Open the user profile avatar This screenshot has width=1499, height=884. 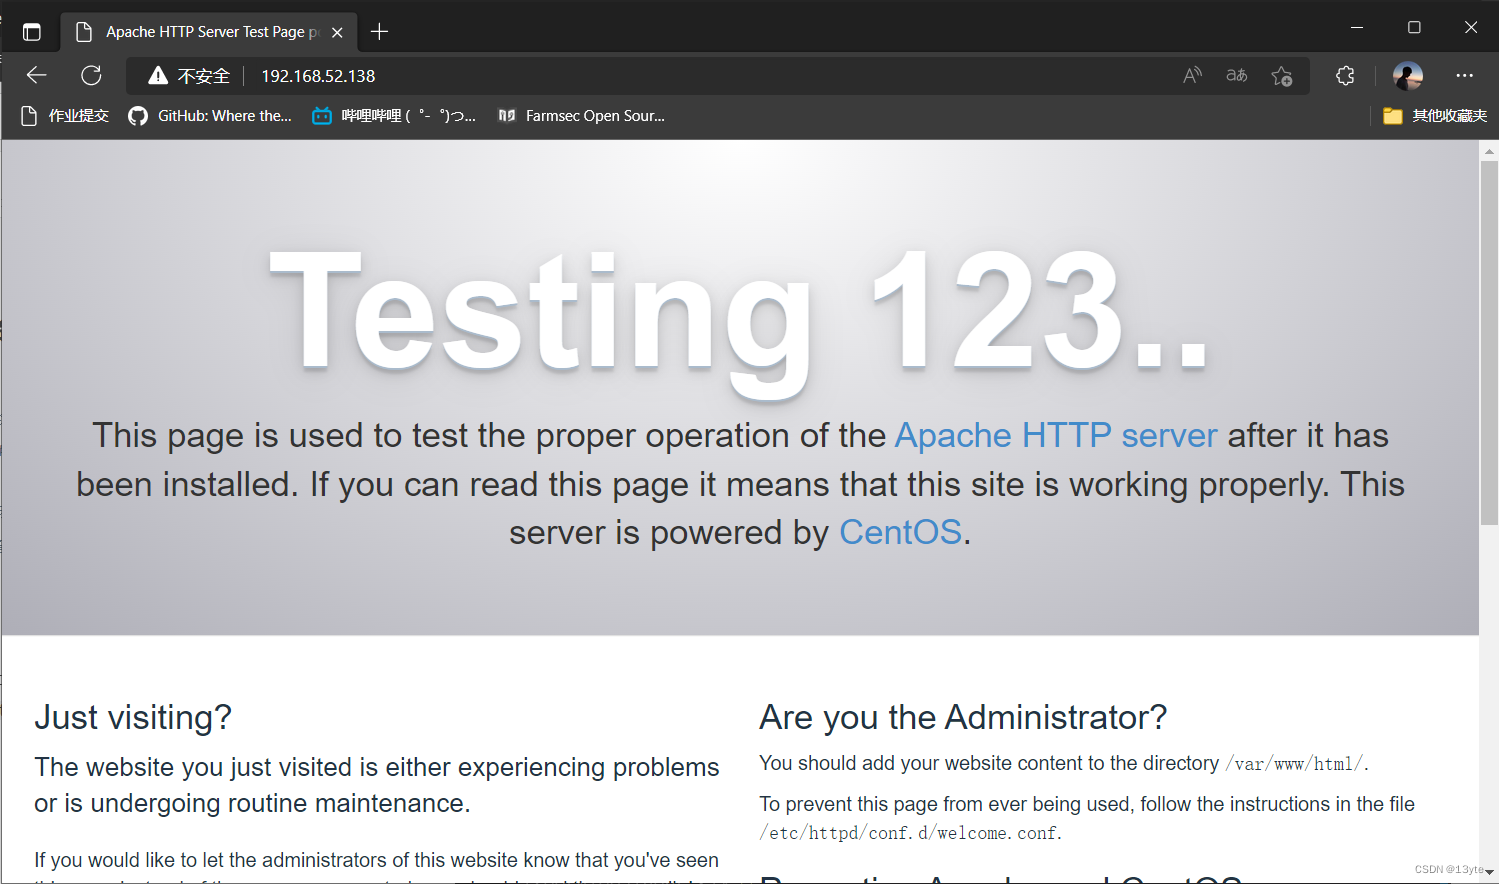coord(1408,76)
